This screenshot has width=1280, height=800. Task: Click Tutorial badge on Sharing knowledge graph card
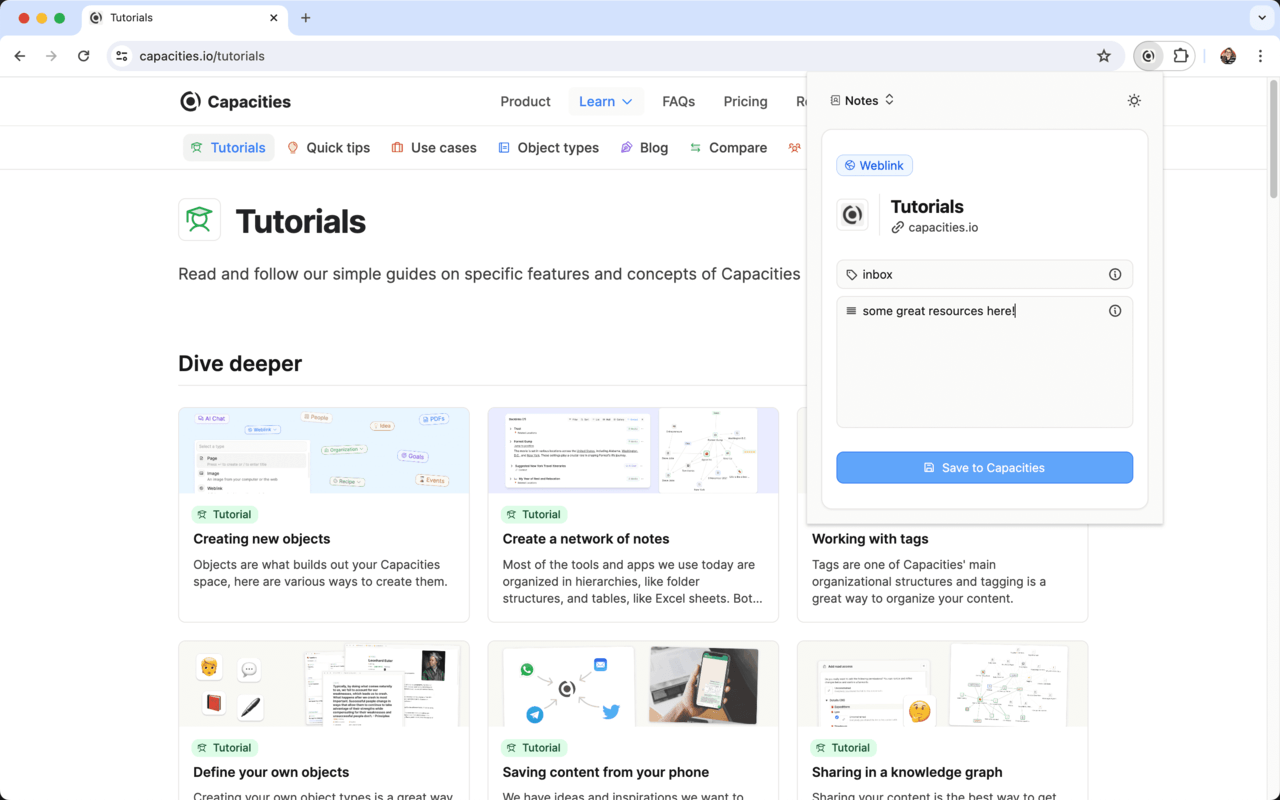pyautogui.click(x=844, y=747)
